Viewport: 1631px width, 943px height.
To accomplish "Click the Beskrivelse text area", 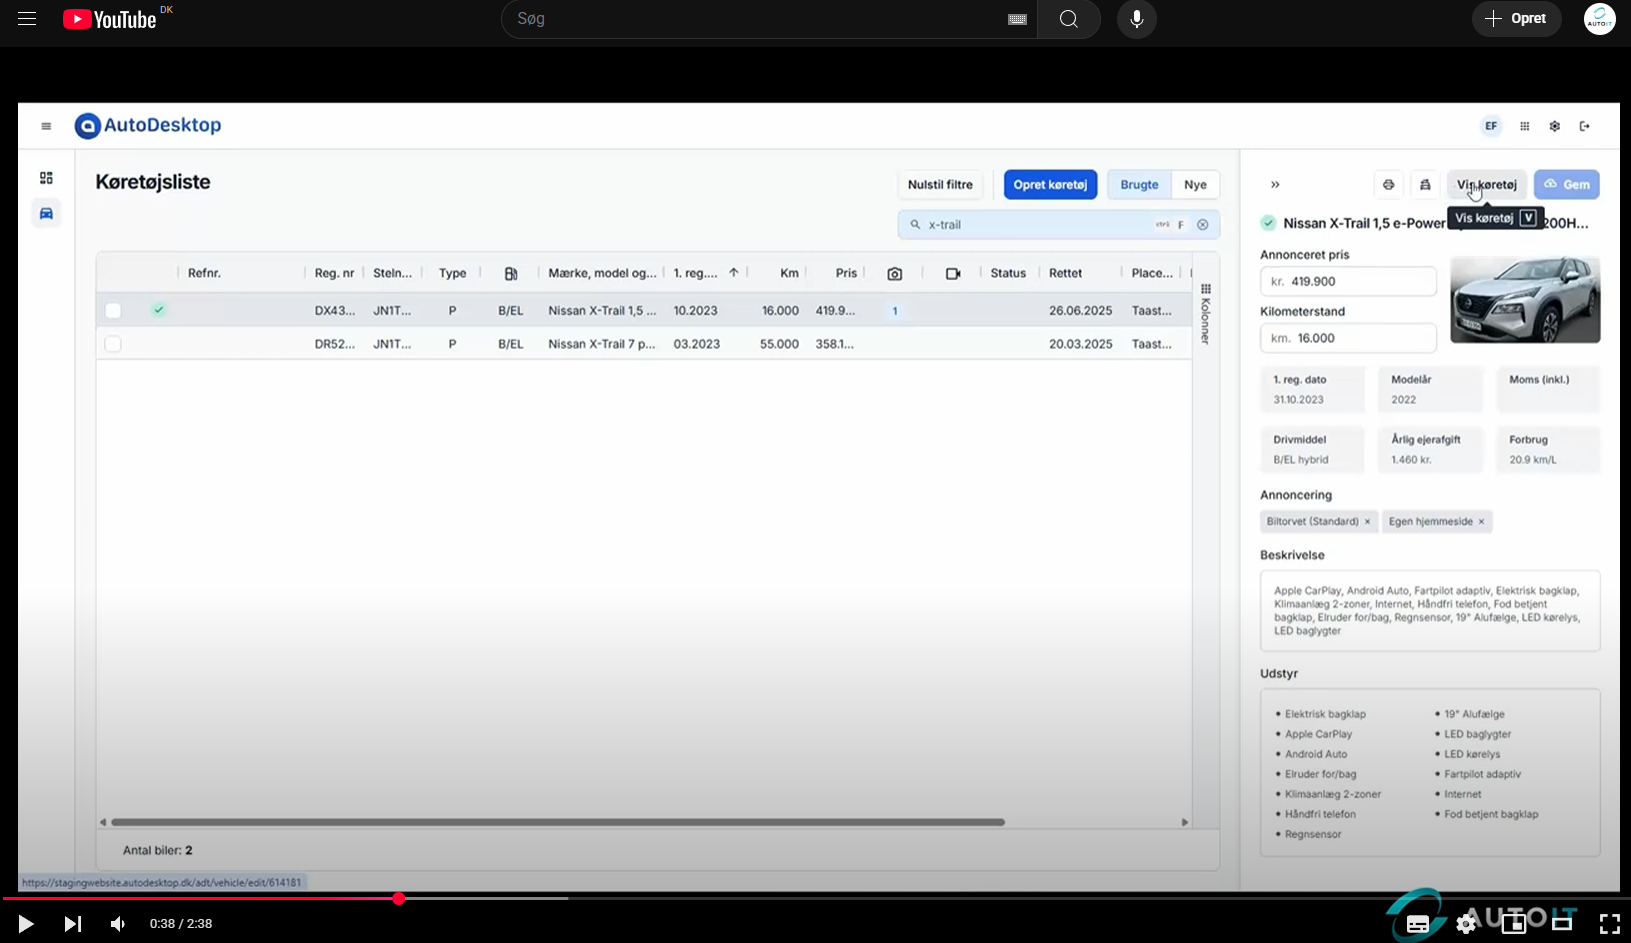I will tap(1430, 611).
